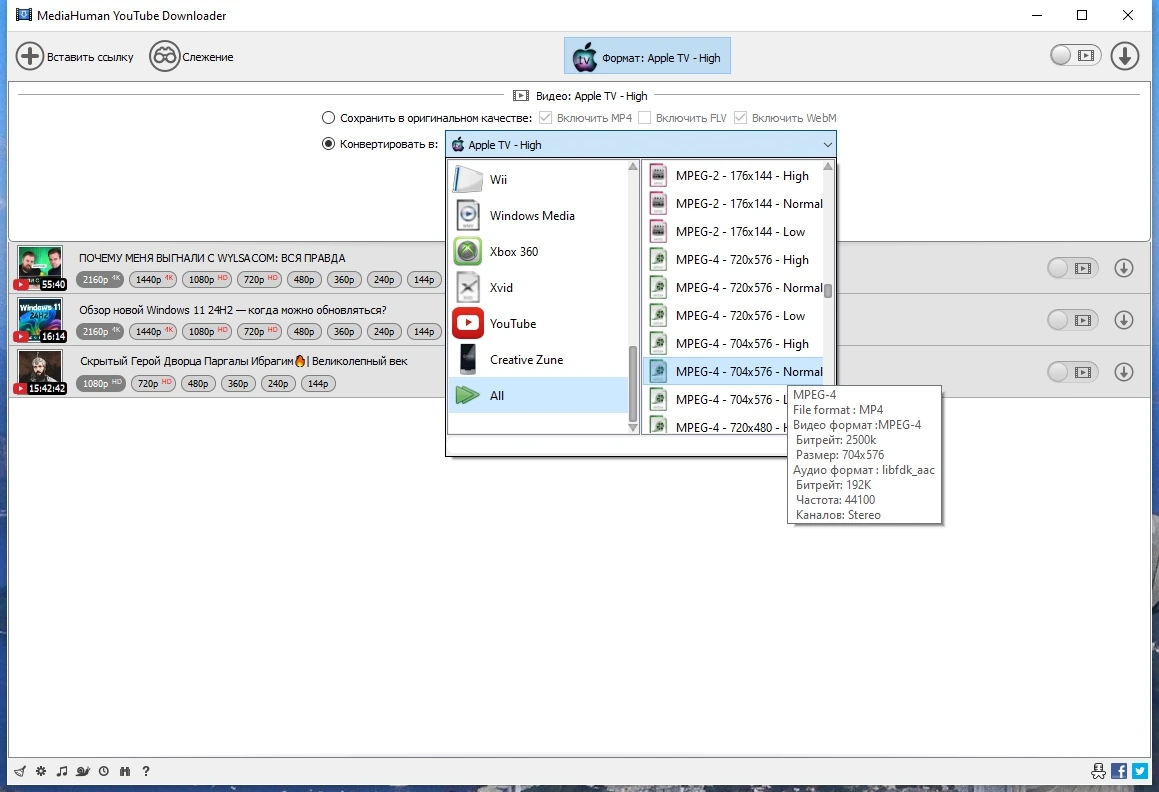
Task: Click the 'Вставить ссылку' button
Action: tap(75, 56)
